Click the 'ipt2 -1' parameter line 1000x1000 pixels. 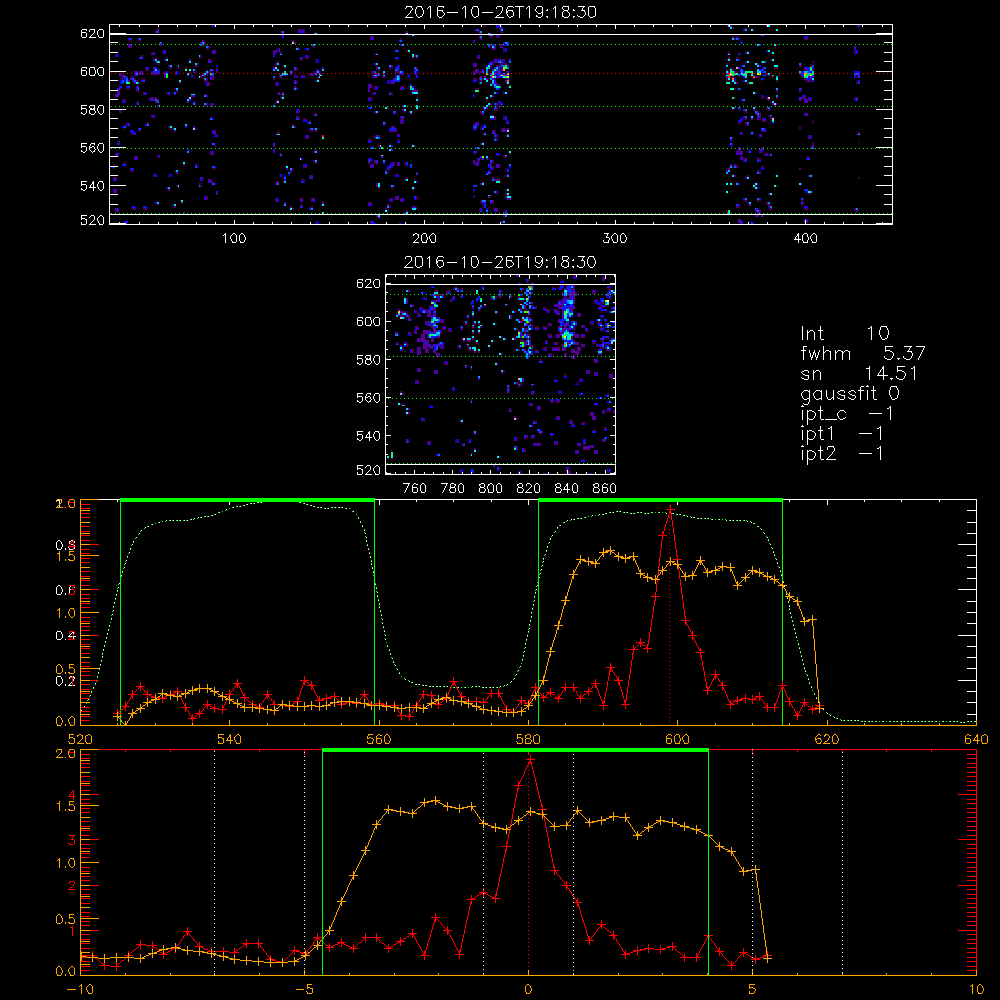point(842,453)
